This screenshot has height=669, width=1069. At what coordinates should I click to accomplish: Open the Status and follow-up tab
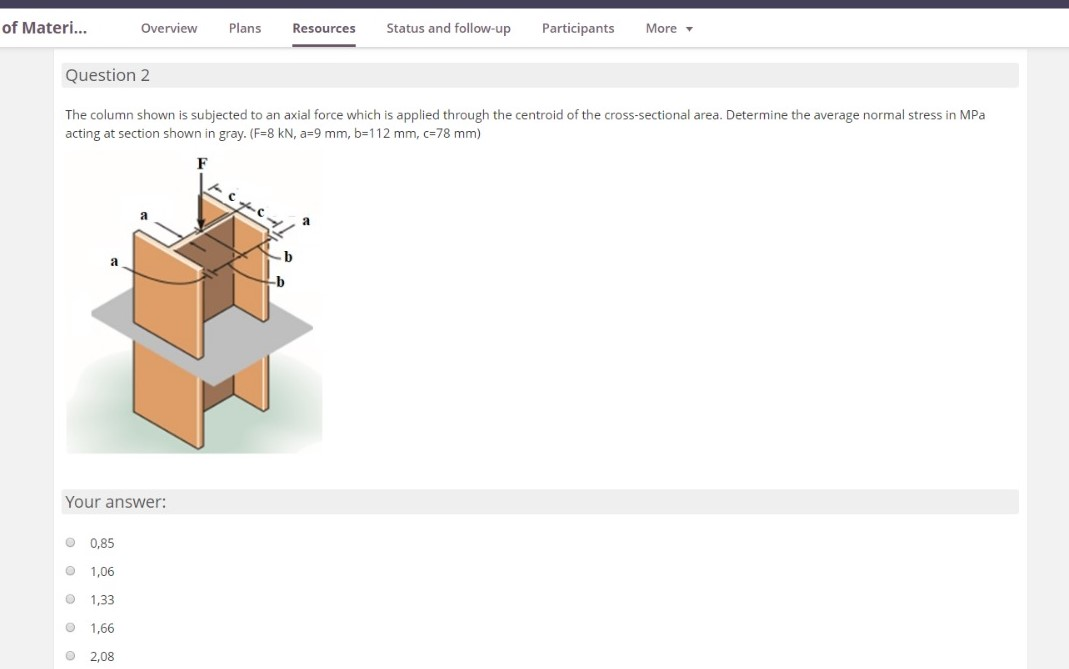447,28
